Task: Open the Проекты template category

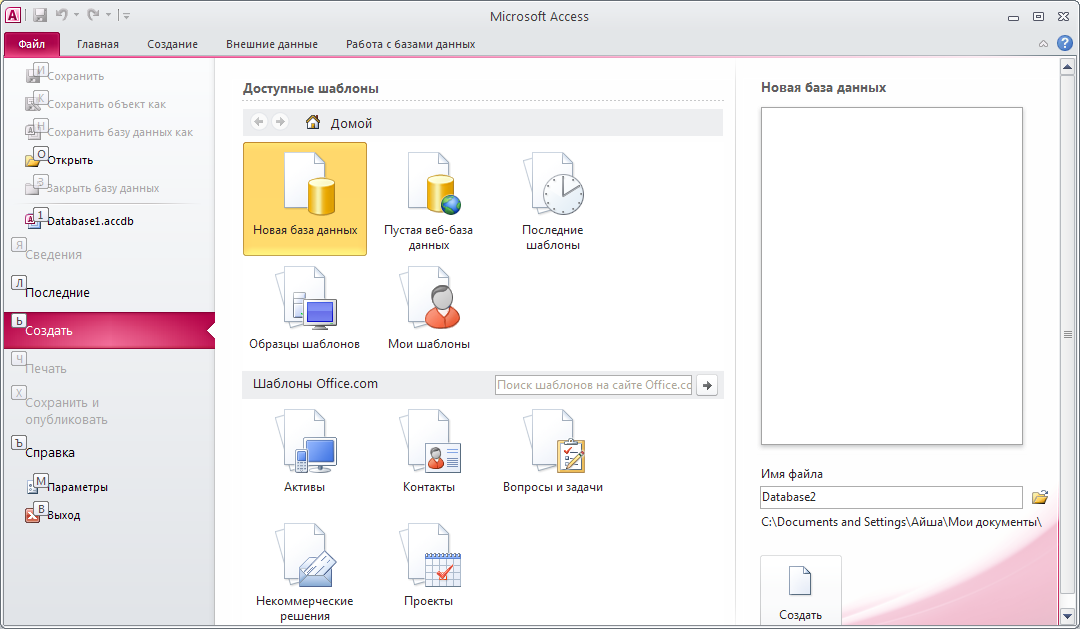Action: point(428,565)
